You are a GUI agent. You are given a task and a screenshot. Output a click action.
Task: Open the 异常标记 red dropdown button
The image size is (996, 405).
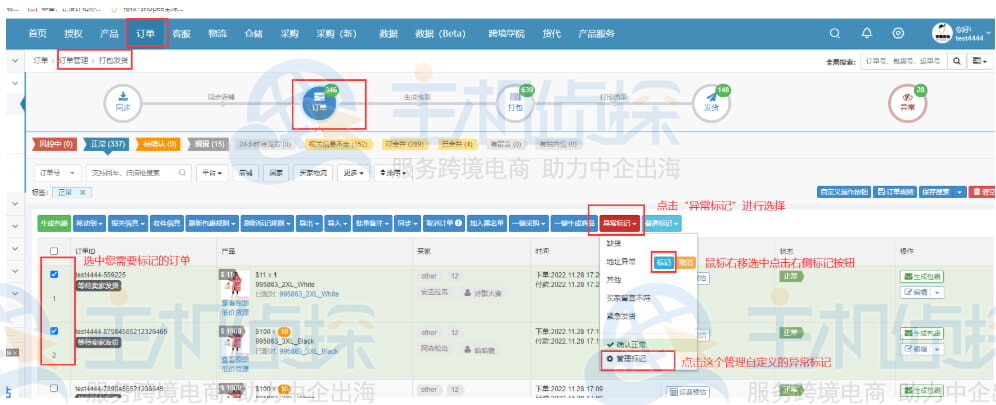(x=619, y=223)
